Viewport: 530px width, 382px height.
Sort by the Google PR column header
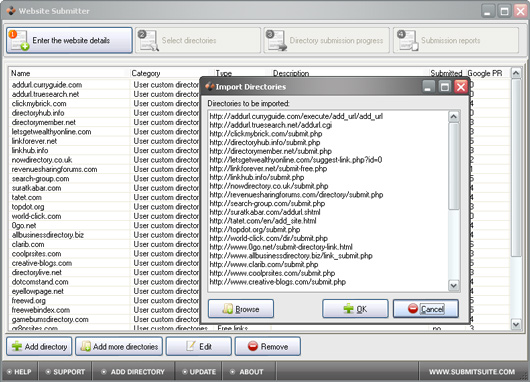click(x=487, y=73)
